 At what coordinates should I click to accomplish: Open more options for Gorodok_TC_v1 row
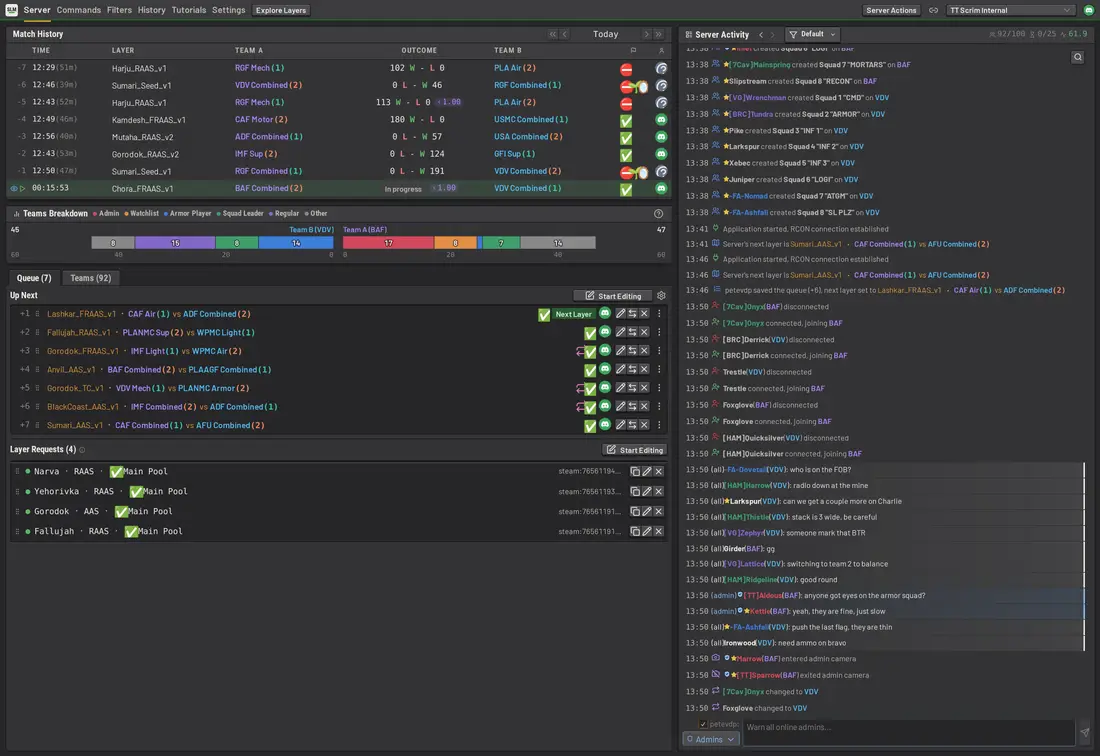659,387
